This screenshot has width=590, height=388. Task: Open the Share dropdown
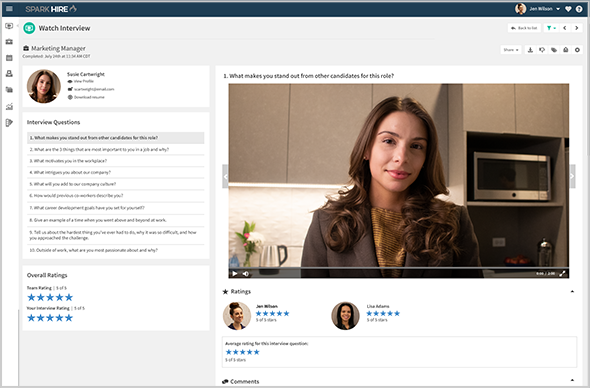click(x=511, y=50)
